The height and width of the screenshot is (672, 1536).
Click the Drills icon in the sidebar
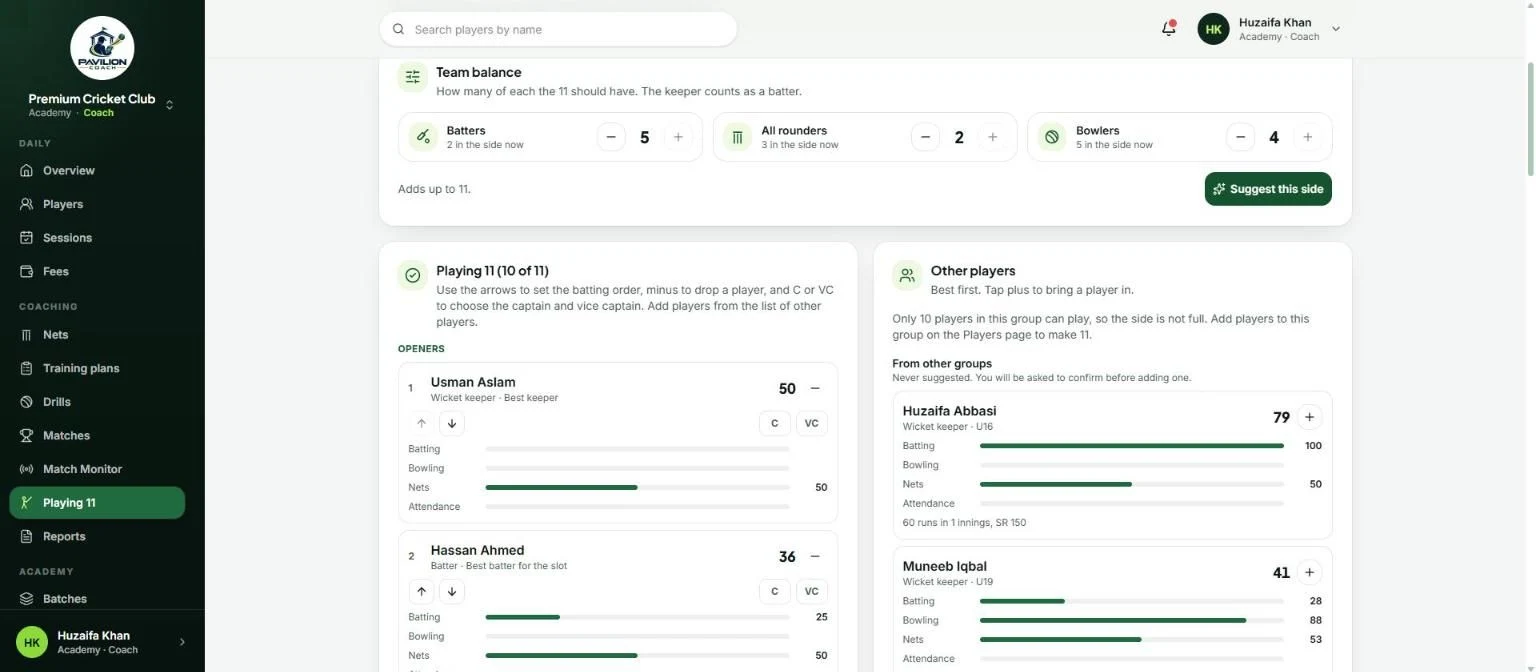pos(27,402)
